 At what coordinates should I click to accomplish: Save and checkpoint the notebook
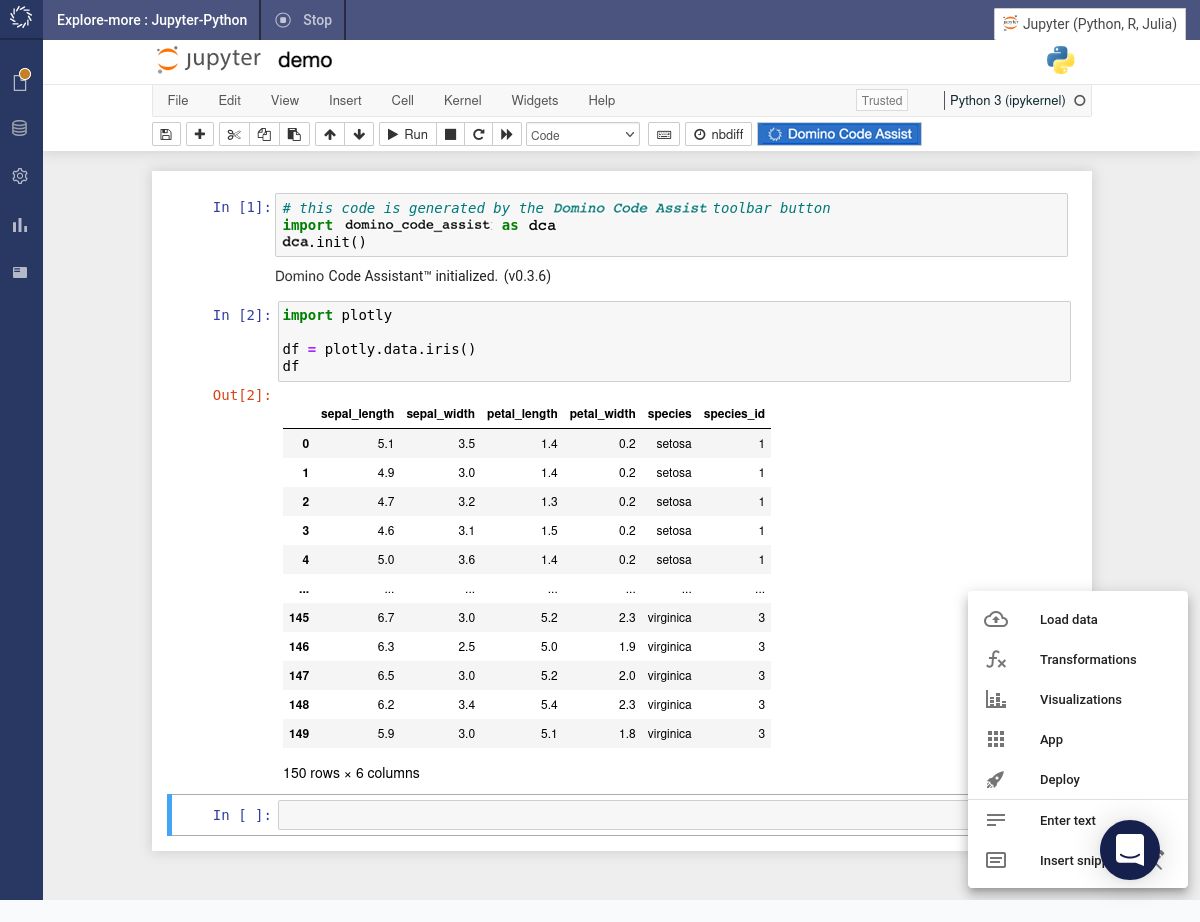click(x=166, y=134)
